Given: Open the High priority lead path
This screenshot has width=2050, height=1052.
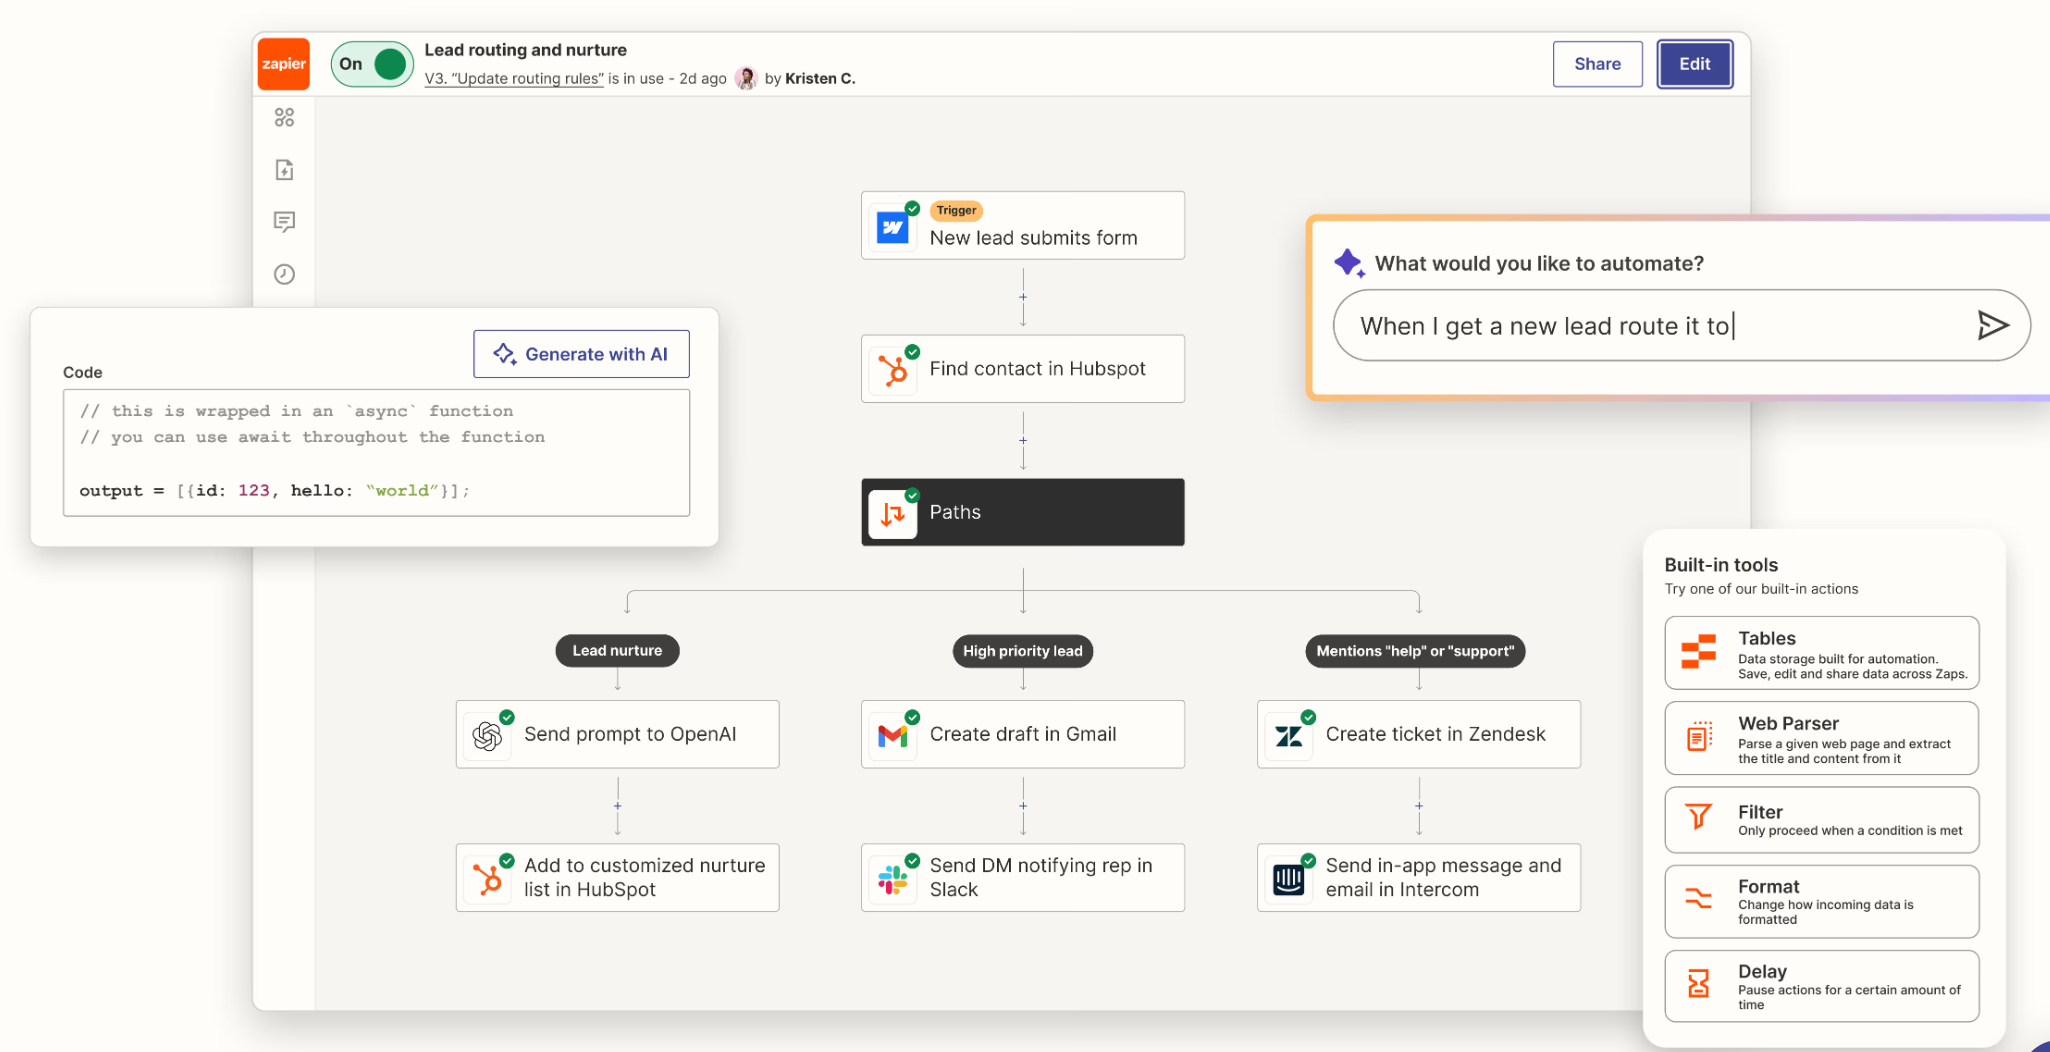Looking at the screenshot, I should [x=1022, y=651].
